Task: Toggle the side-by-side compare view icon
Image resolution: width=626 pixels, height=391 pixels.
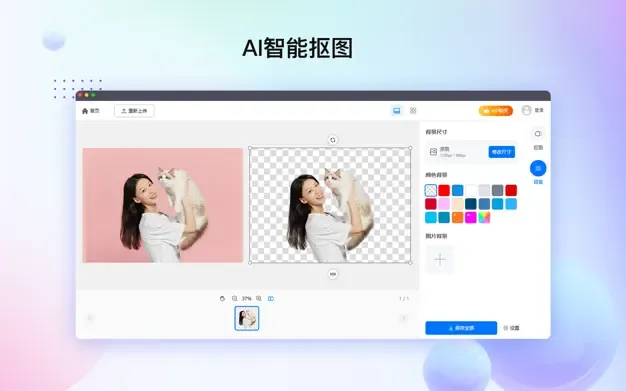Action: pyautogui.click(x=271, y=298)
